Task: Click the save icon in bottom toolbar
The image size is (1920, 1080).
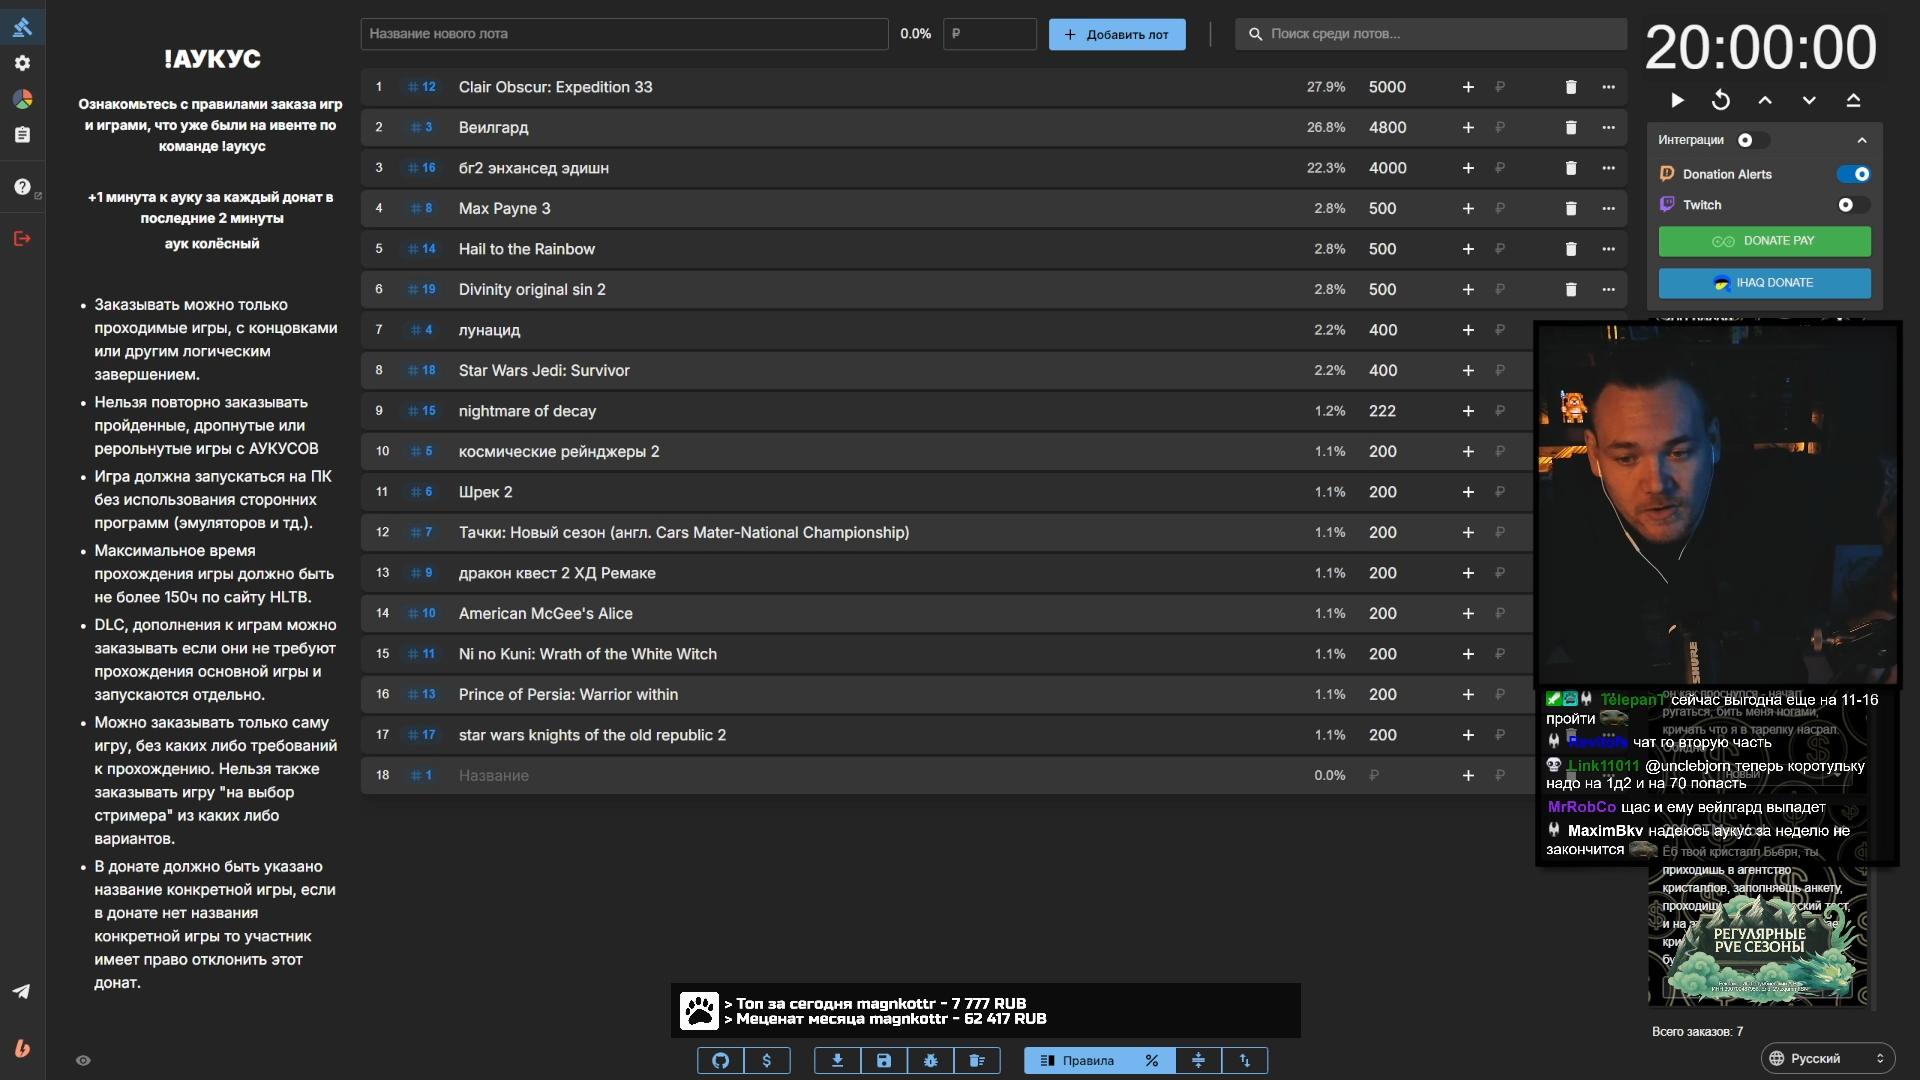Action: coord(884,1061)
